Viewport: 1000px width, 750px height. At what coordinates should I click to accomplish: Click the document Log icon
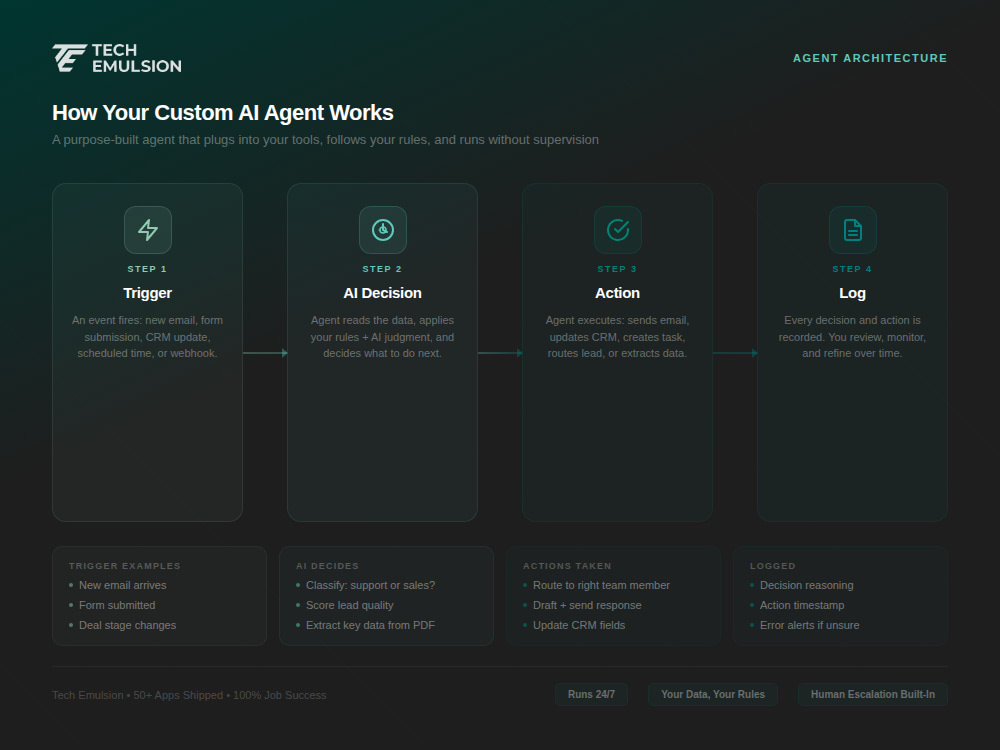click(x=853, y=230)
